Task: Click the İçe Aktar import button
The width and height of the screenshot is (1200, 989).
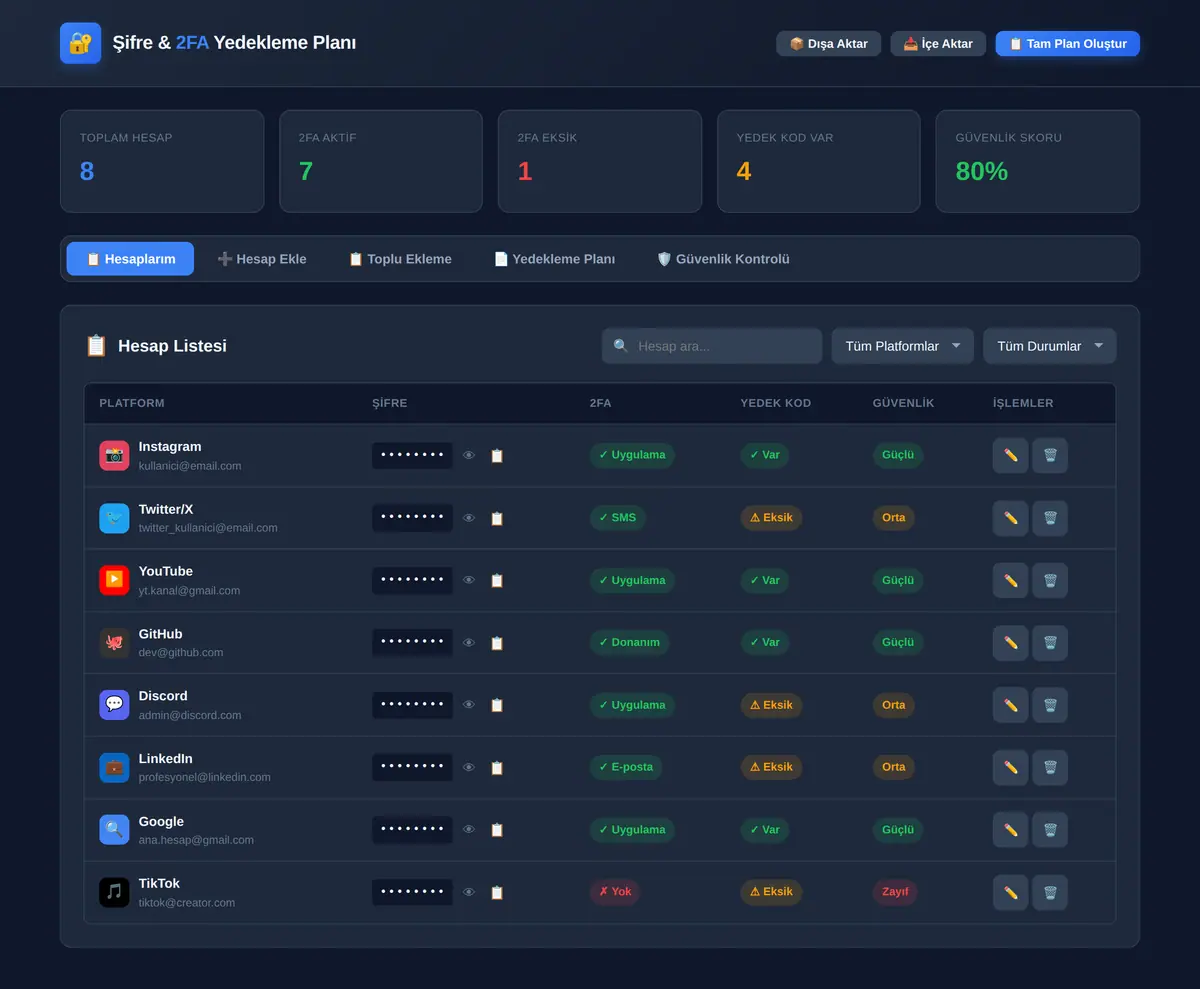Action: pyautogui.click(x=938, y=44)
